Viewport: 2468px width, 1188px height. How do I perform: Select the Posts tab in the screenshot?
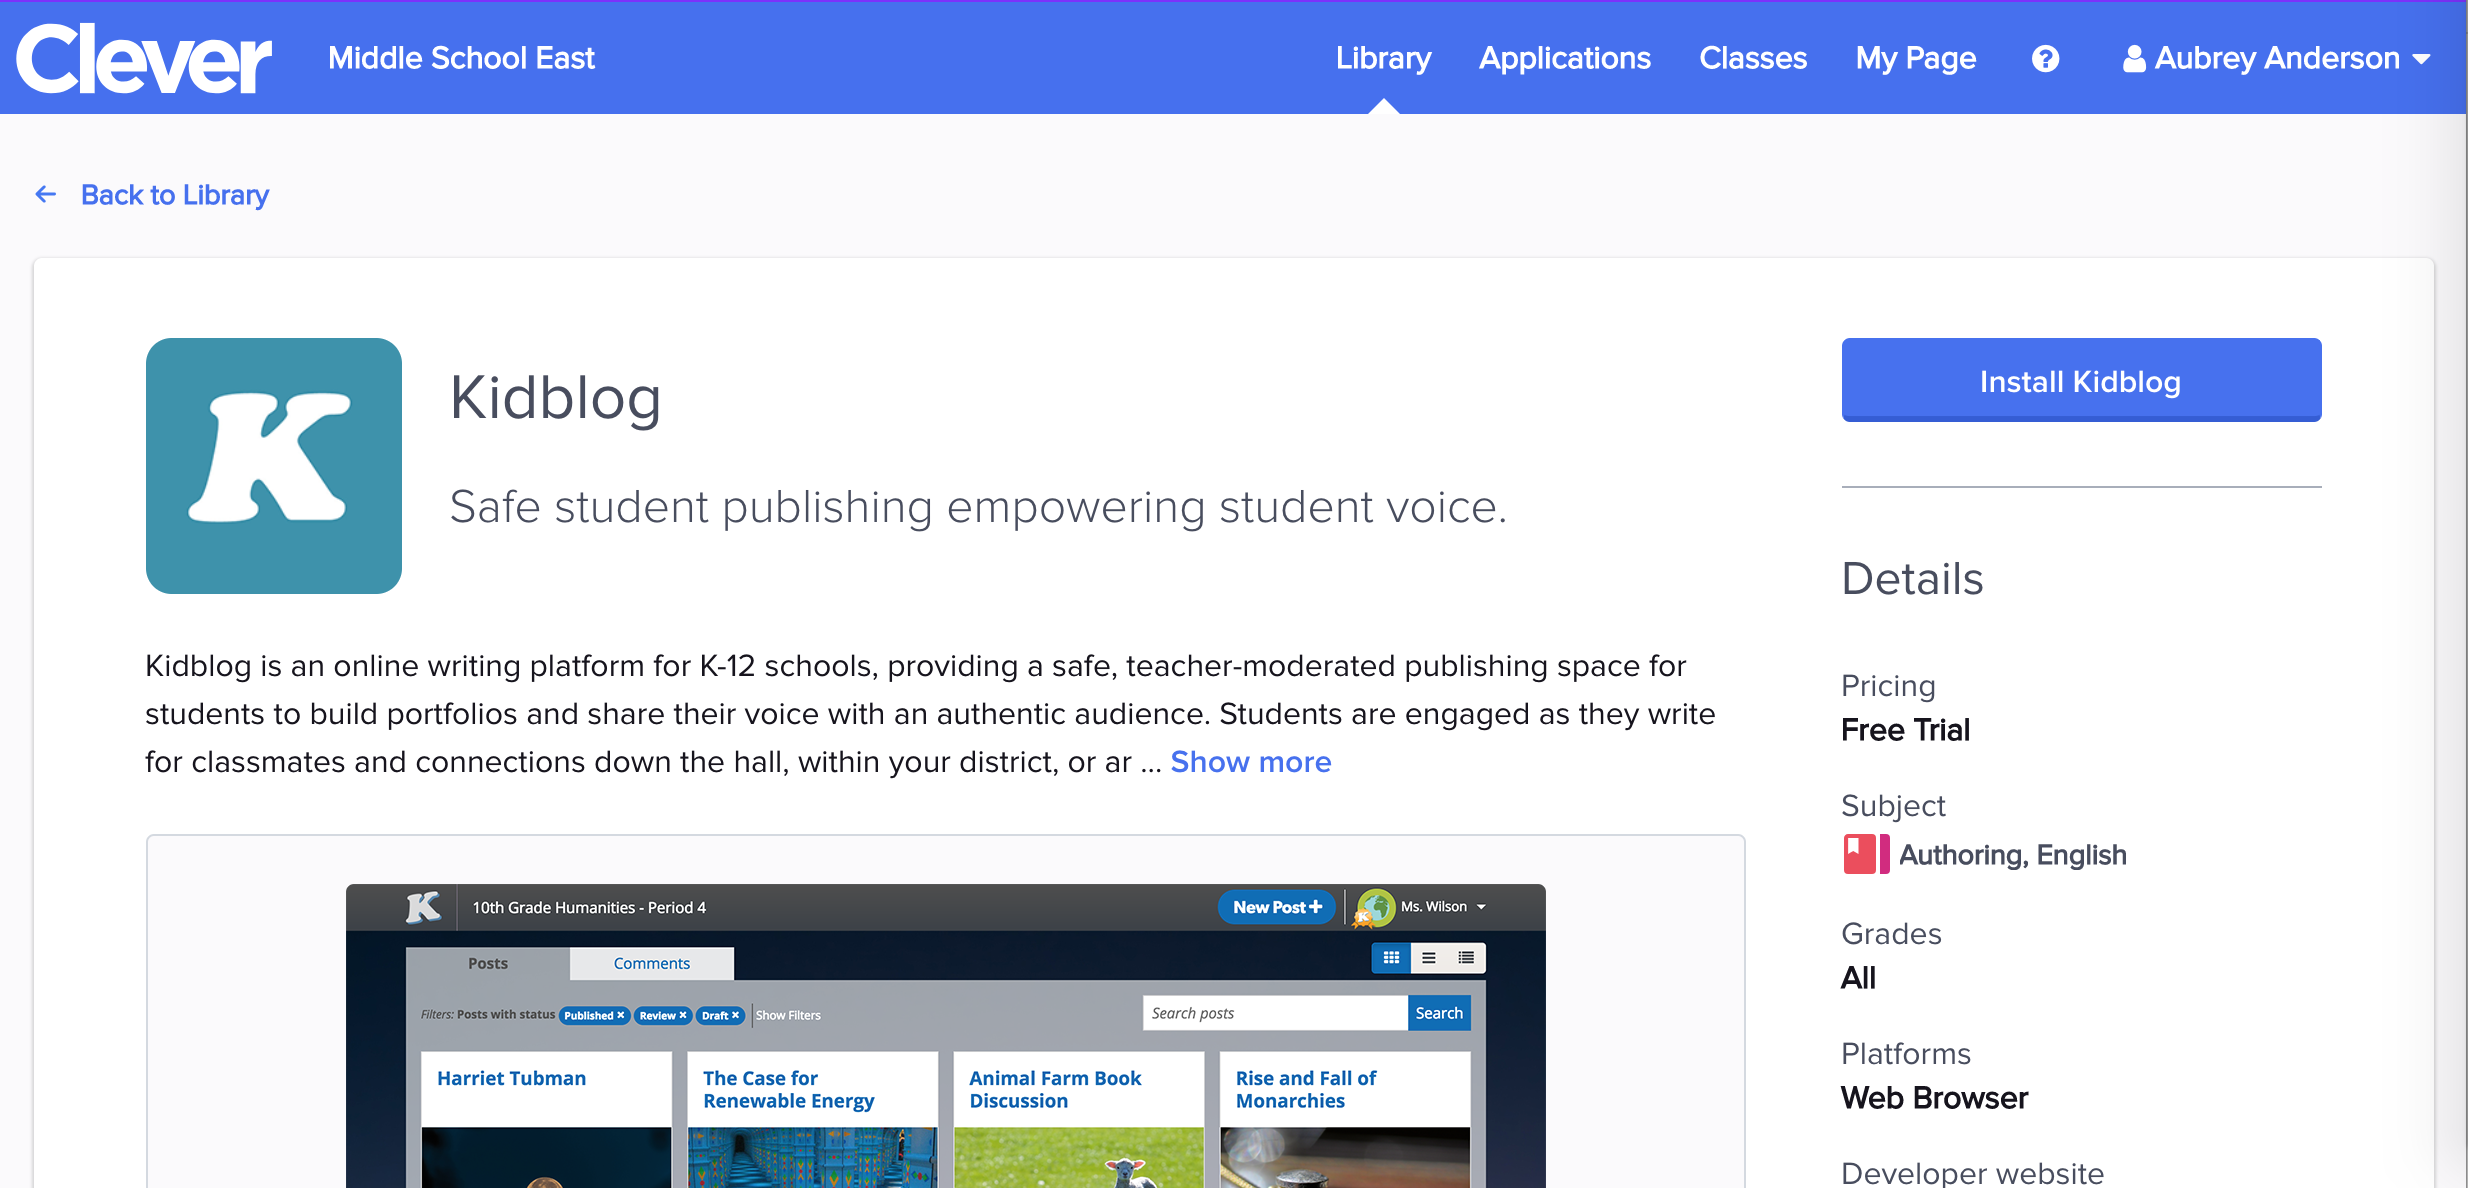[x=488, y=963]
